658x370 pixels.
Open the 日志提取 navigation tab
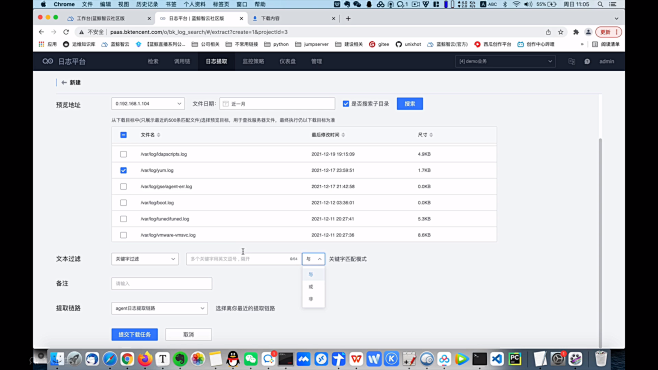[x=216, y=61]
